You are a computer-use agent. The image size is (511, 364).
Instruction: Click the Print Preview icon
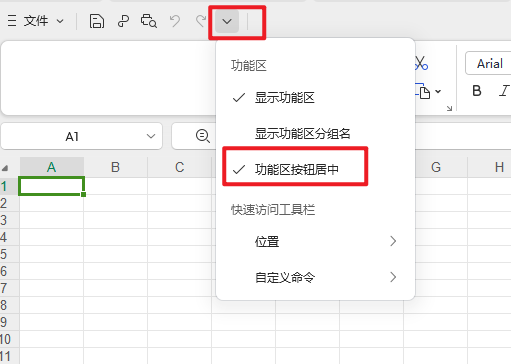(148, 21)
